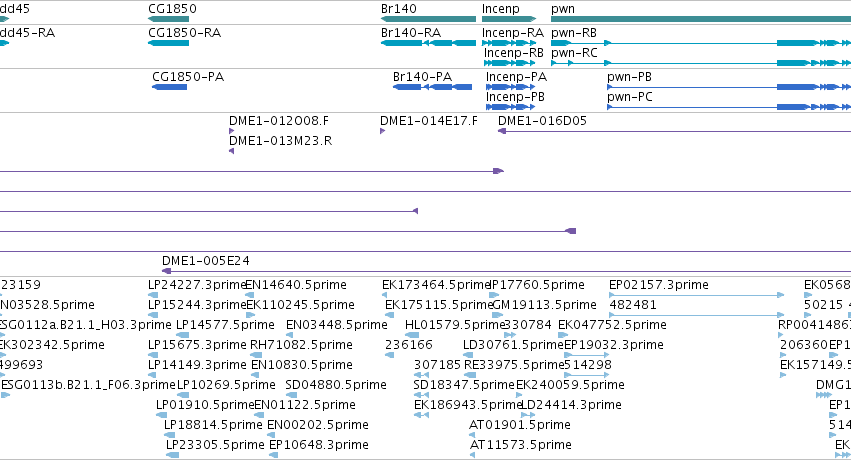Select the Incenp-RA transcript label

tap(512, 33)
